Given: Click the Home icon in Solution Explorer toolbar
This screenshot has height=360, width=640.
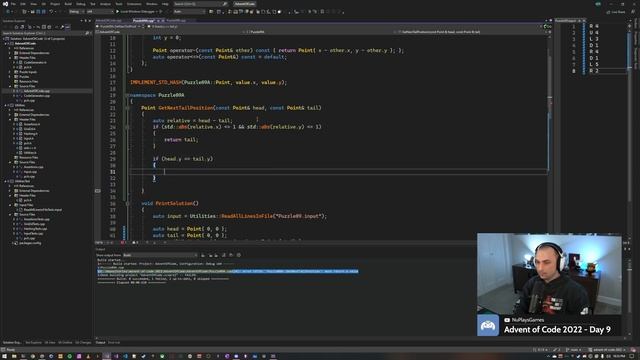Looking at the screenshot, I should [16, 27].
